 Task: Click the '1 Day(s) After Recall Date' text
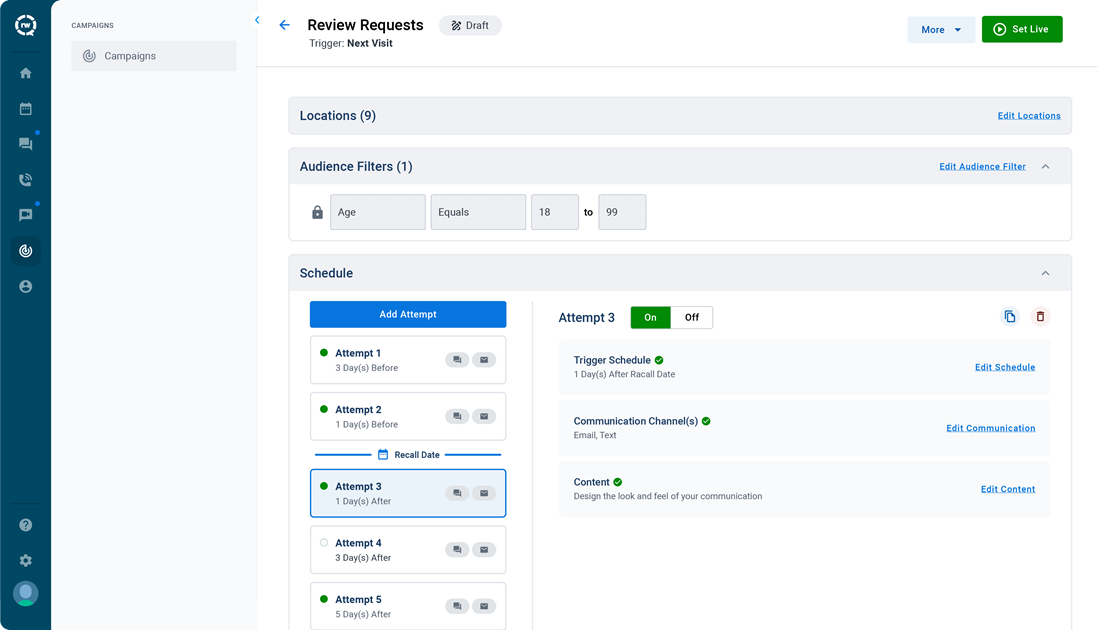(624, 374)
